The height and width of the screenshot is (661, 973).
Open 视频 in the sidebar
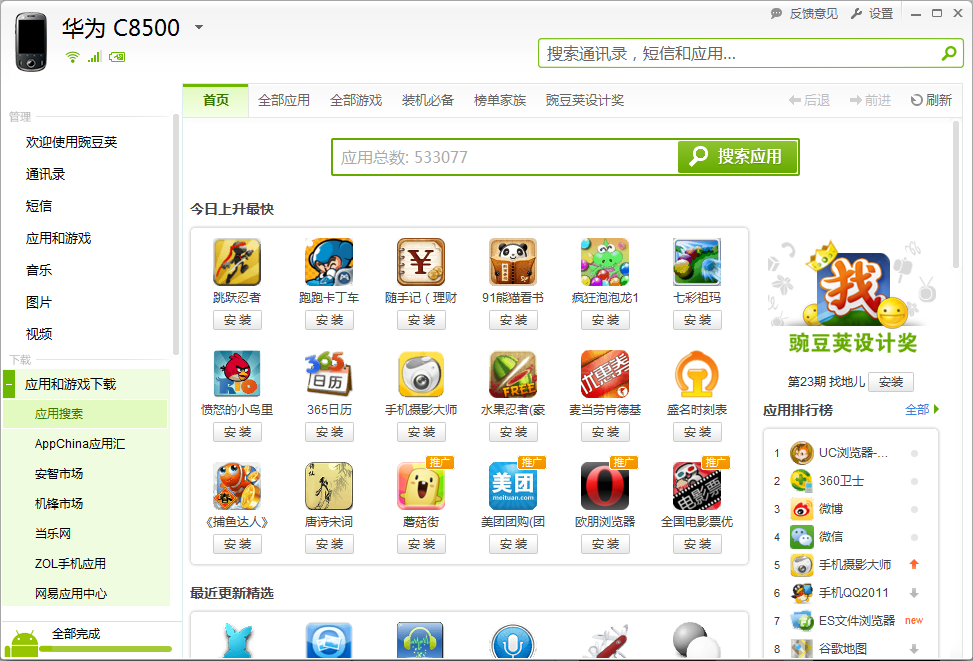pyautogui.click(x=38, y=334)
